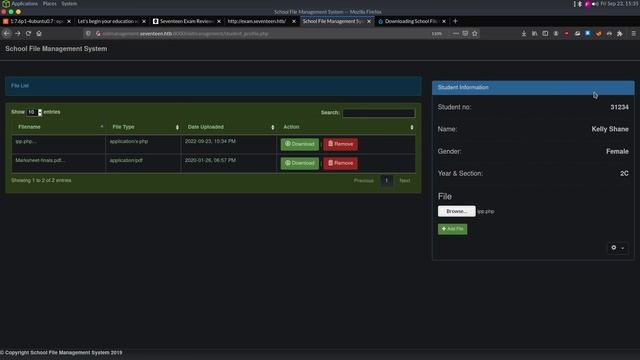Open the Places menu
The height and width of the screenshot is (360, 640).
point(49,4)
